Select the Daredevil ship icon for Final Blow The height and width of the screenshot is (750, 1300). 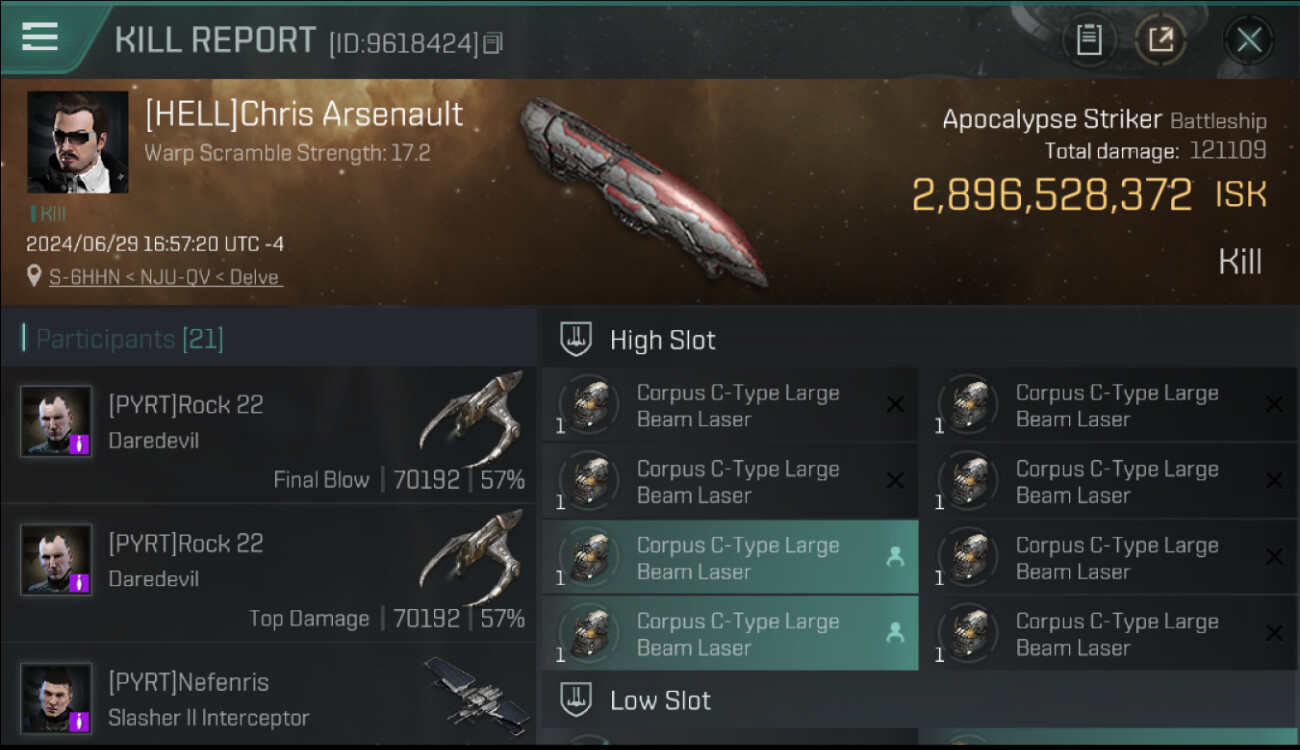[471, 418]
